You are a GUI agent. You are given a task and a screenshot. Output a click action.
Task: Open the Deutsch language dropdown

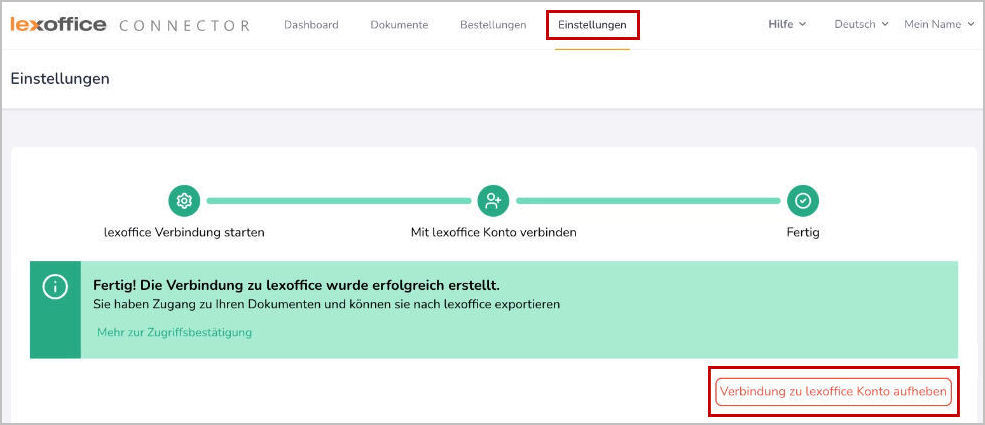click(861, 24)
